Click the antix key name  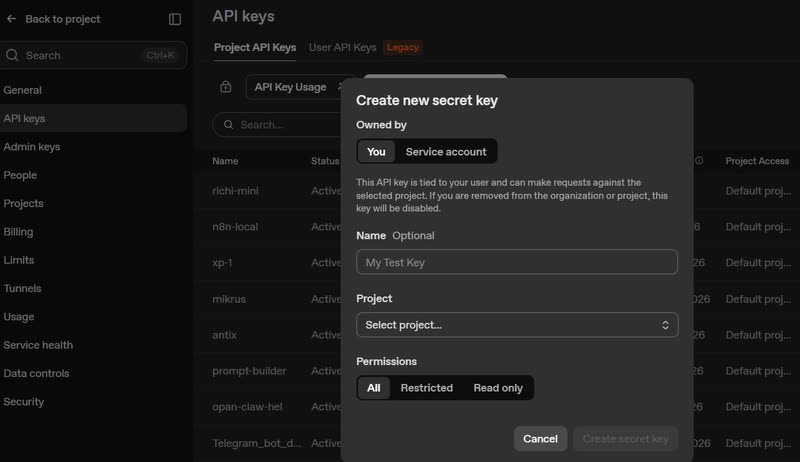[x=224, y=335]
